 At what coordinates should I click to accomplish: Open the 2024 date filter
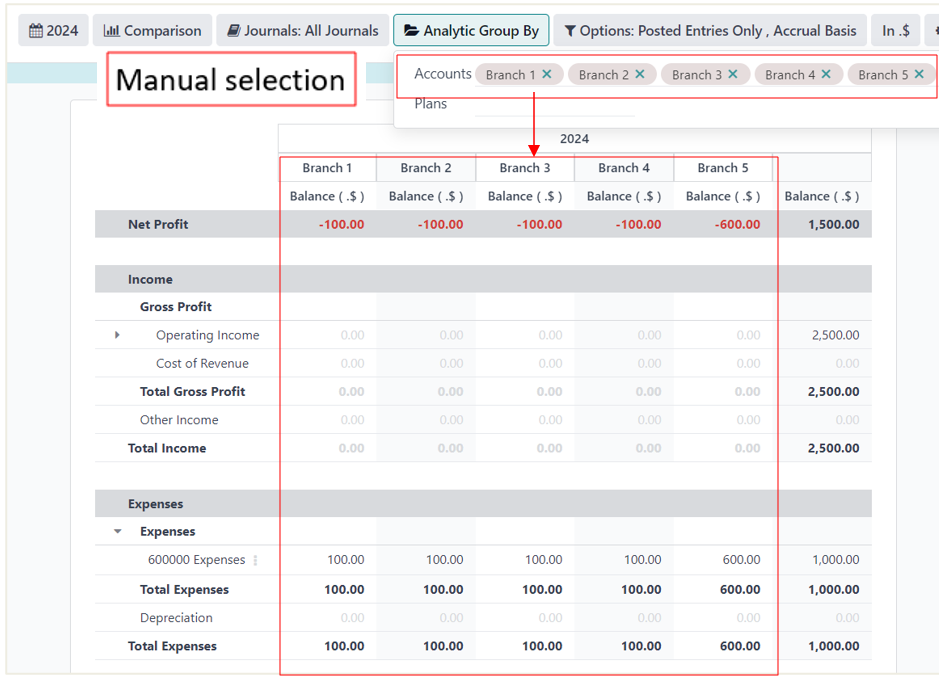pos(53,31)
